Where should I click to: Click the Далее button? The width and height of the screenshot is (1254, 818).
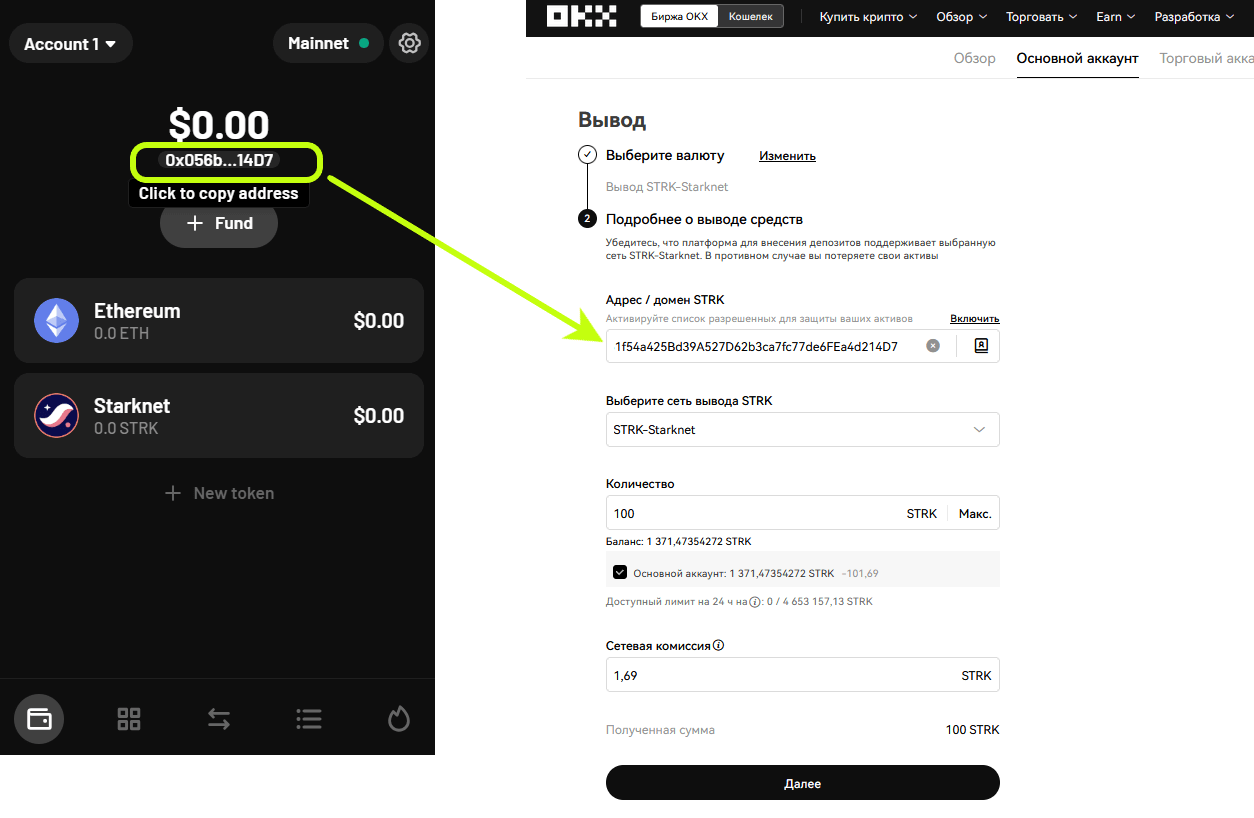pyautogui.click(x=802, y=783)
